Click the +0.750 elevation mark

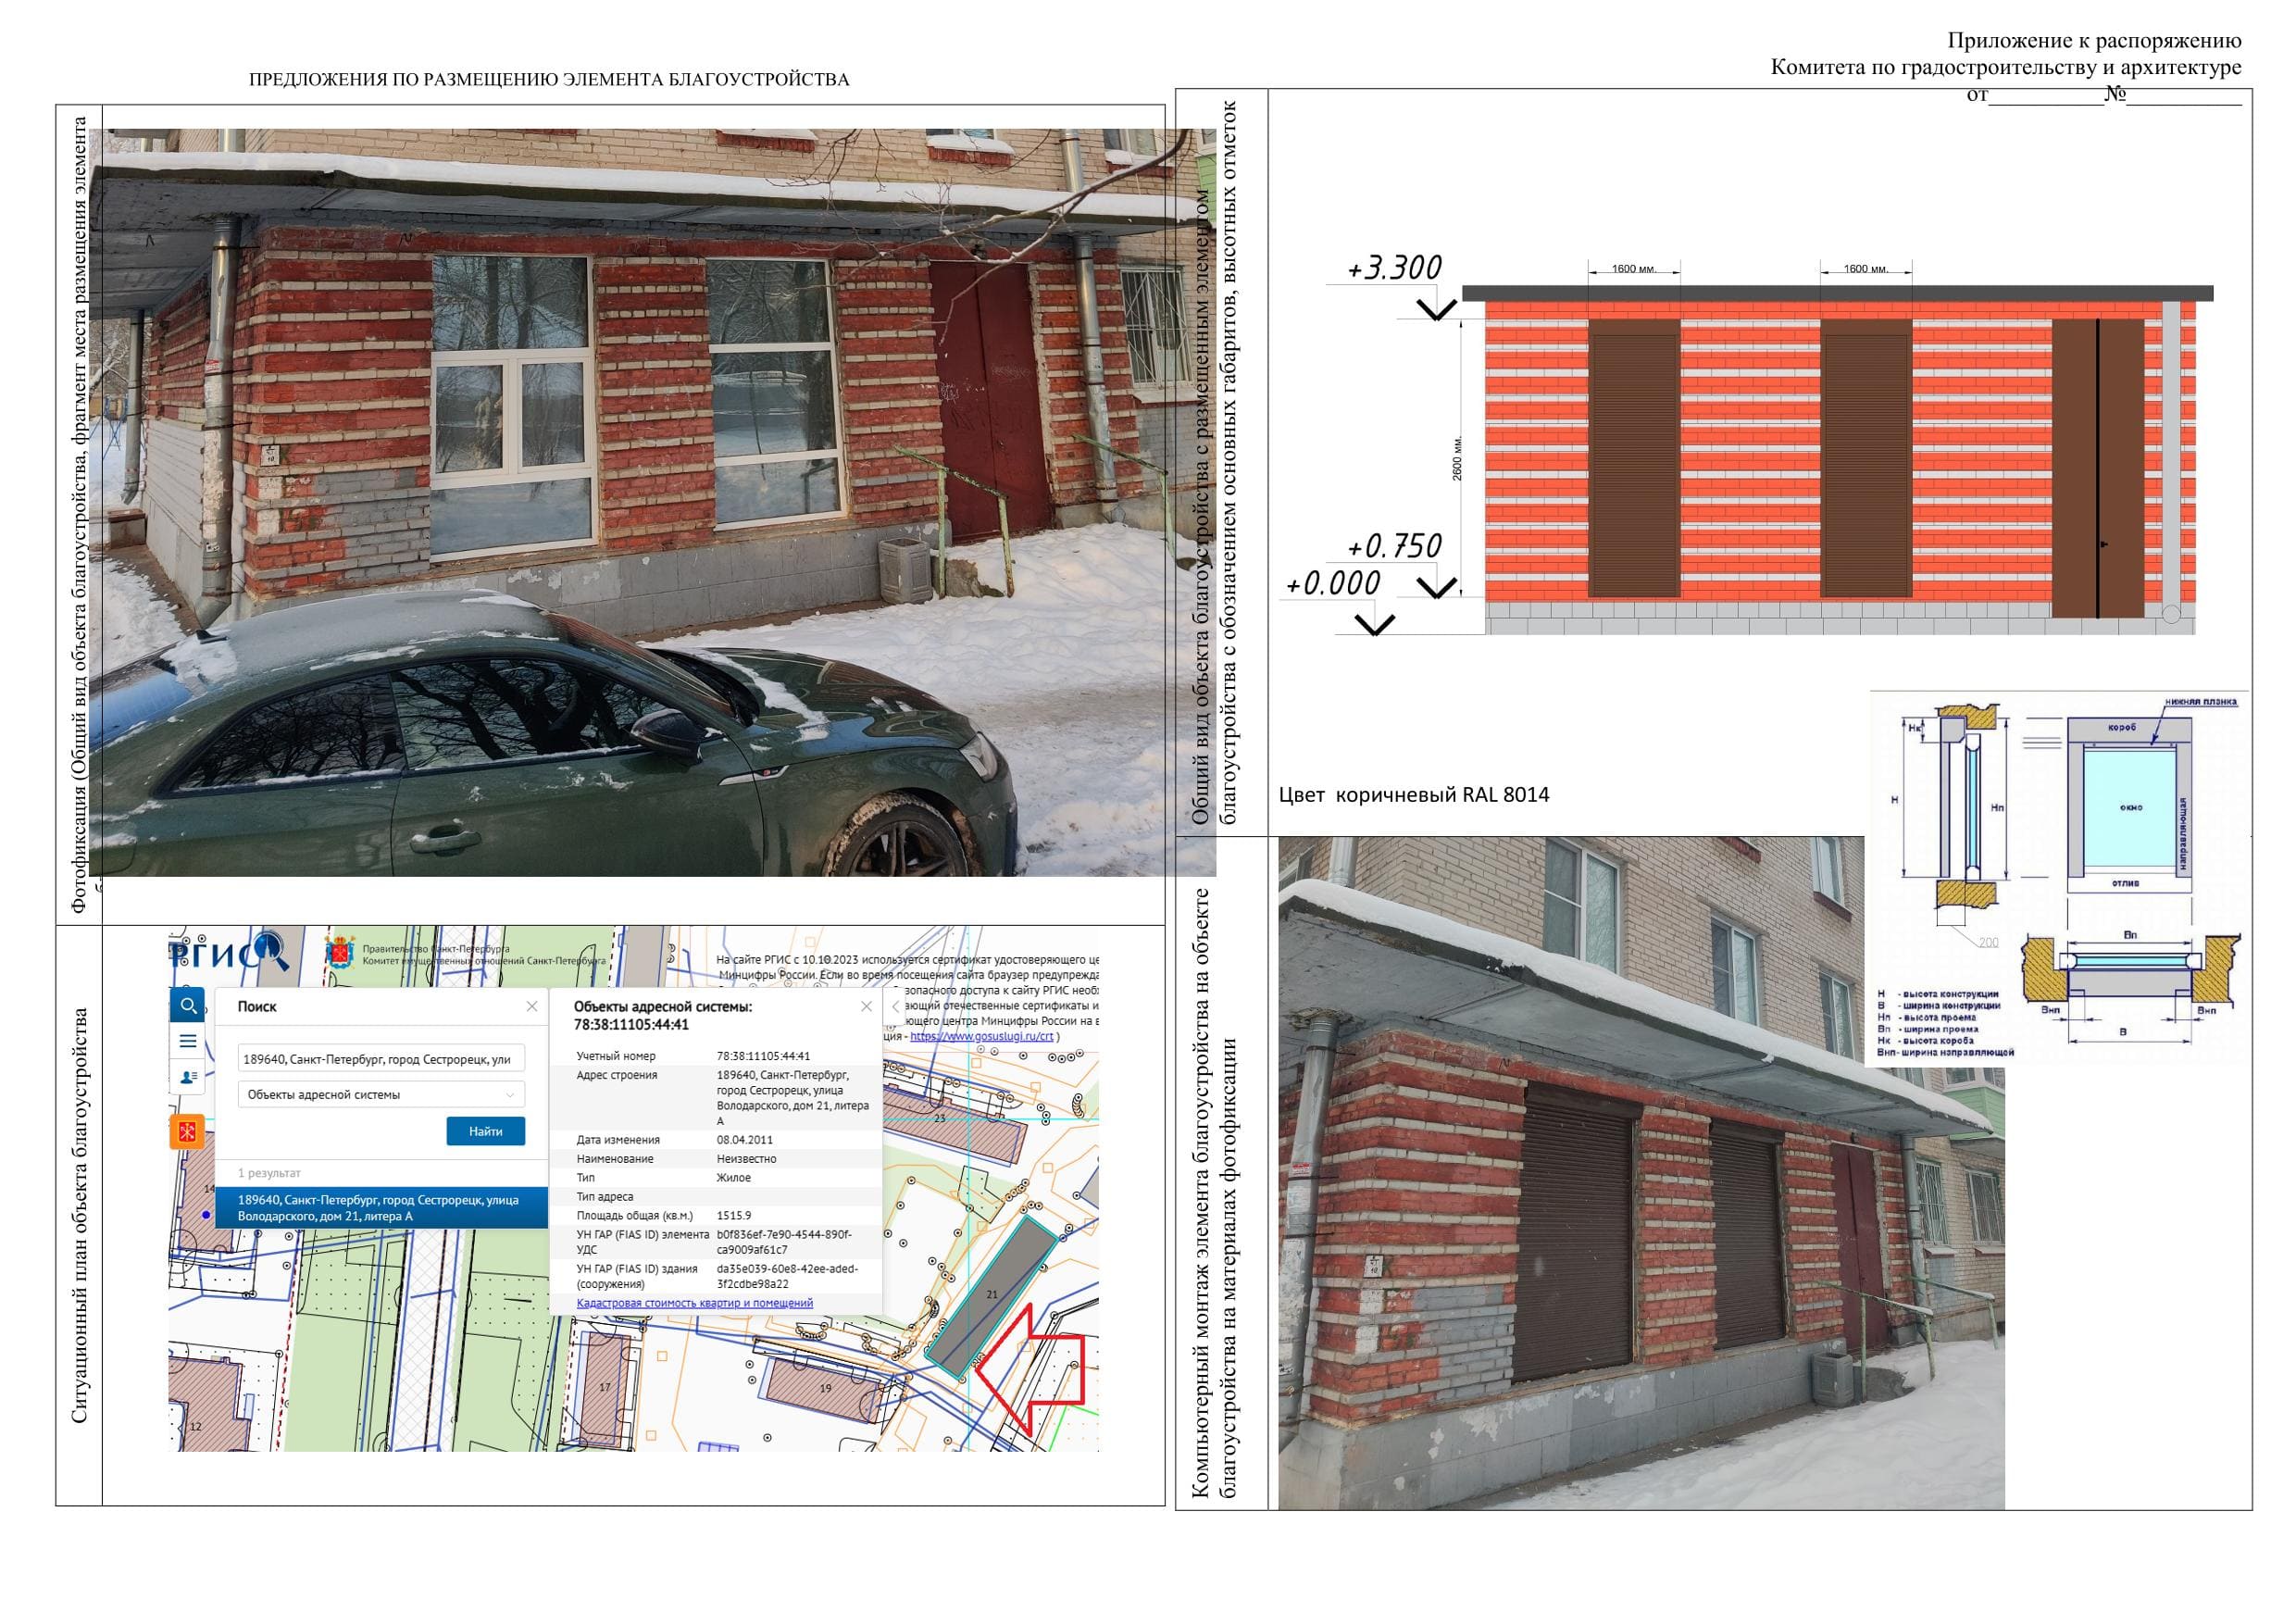tap(1394, 546)
